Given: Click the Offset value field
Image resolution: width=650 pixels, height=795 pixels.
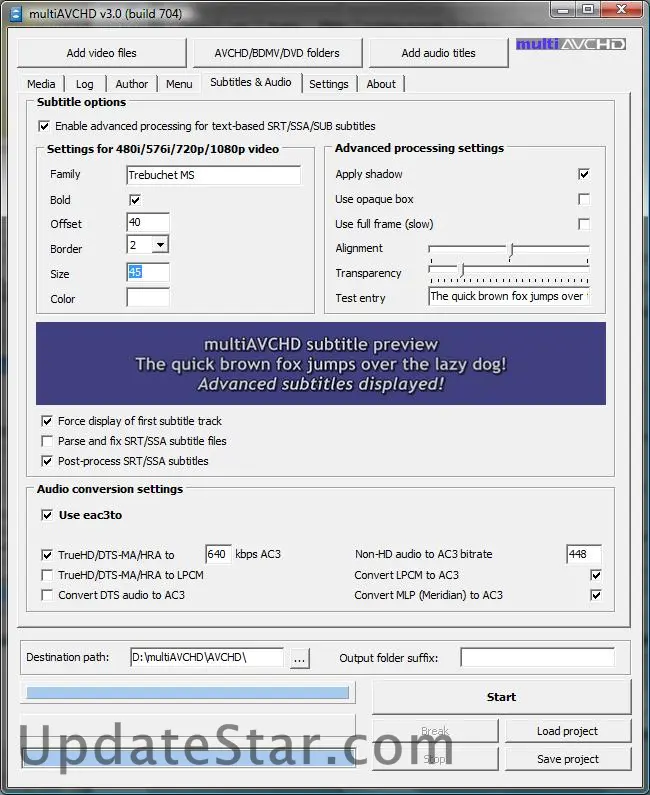Looking at the screenshot, I should 148,222.
